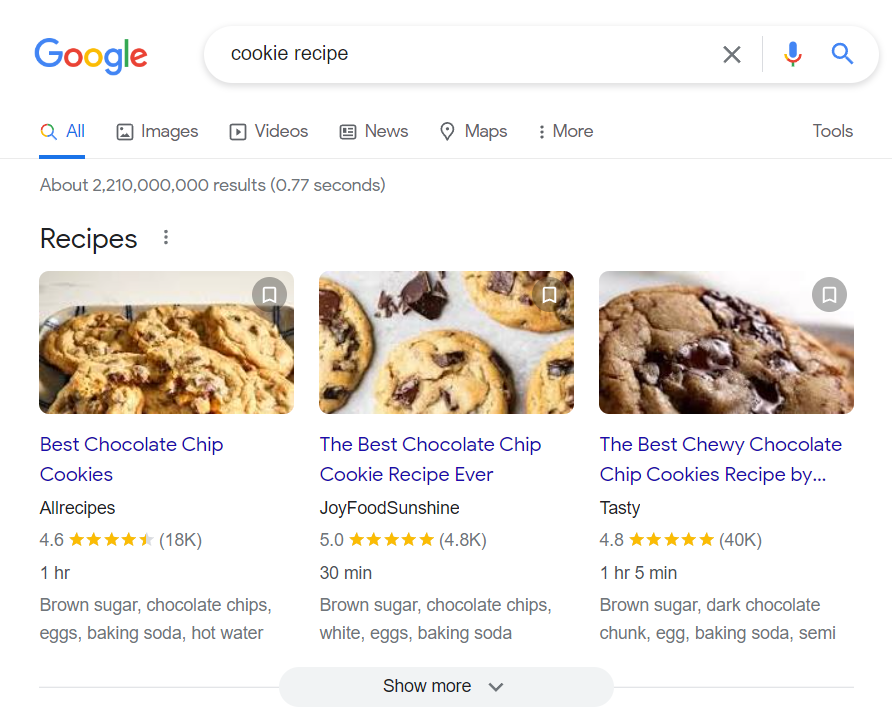Switch to the Images tab

tap(157, 131)
